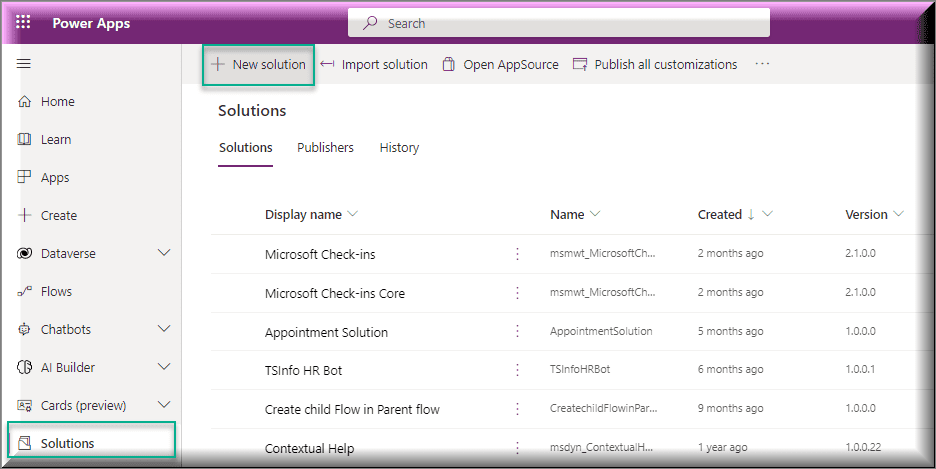Open the Home icon in sidebar
This screenshot has width=936, height=469.
tap(24, 101)
